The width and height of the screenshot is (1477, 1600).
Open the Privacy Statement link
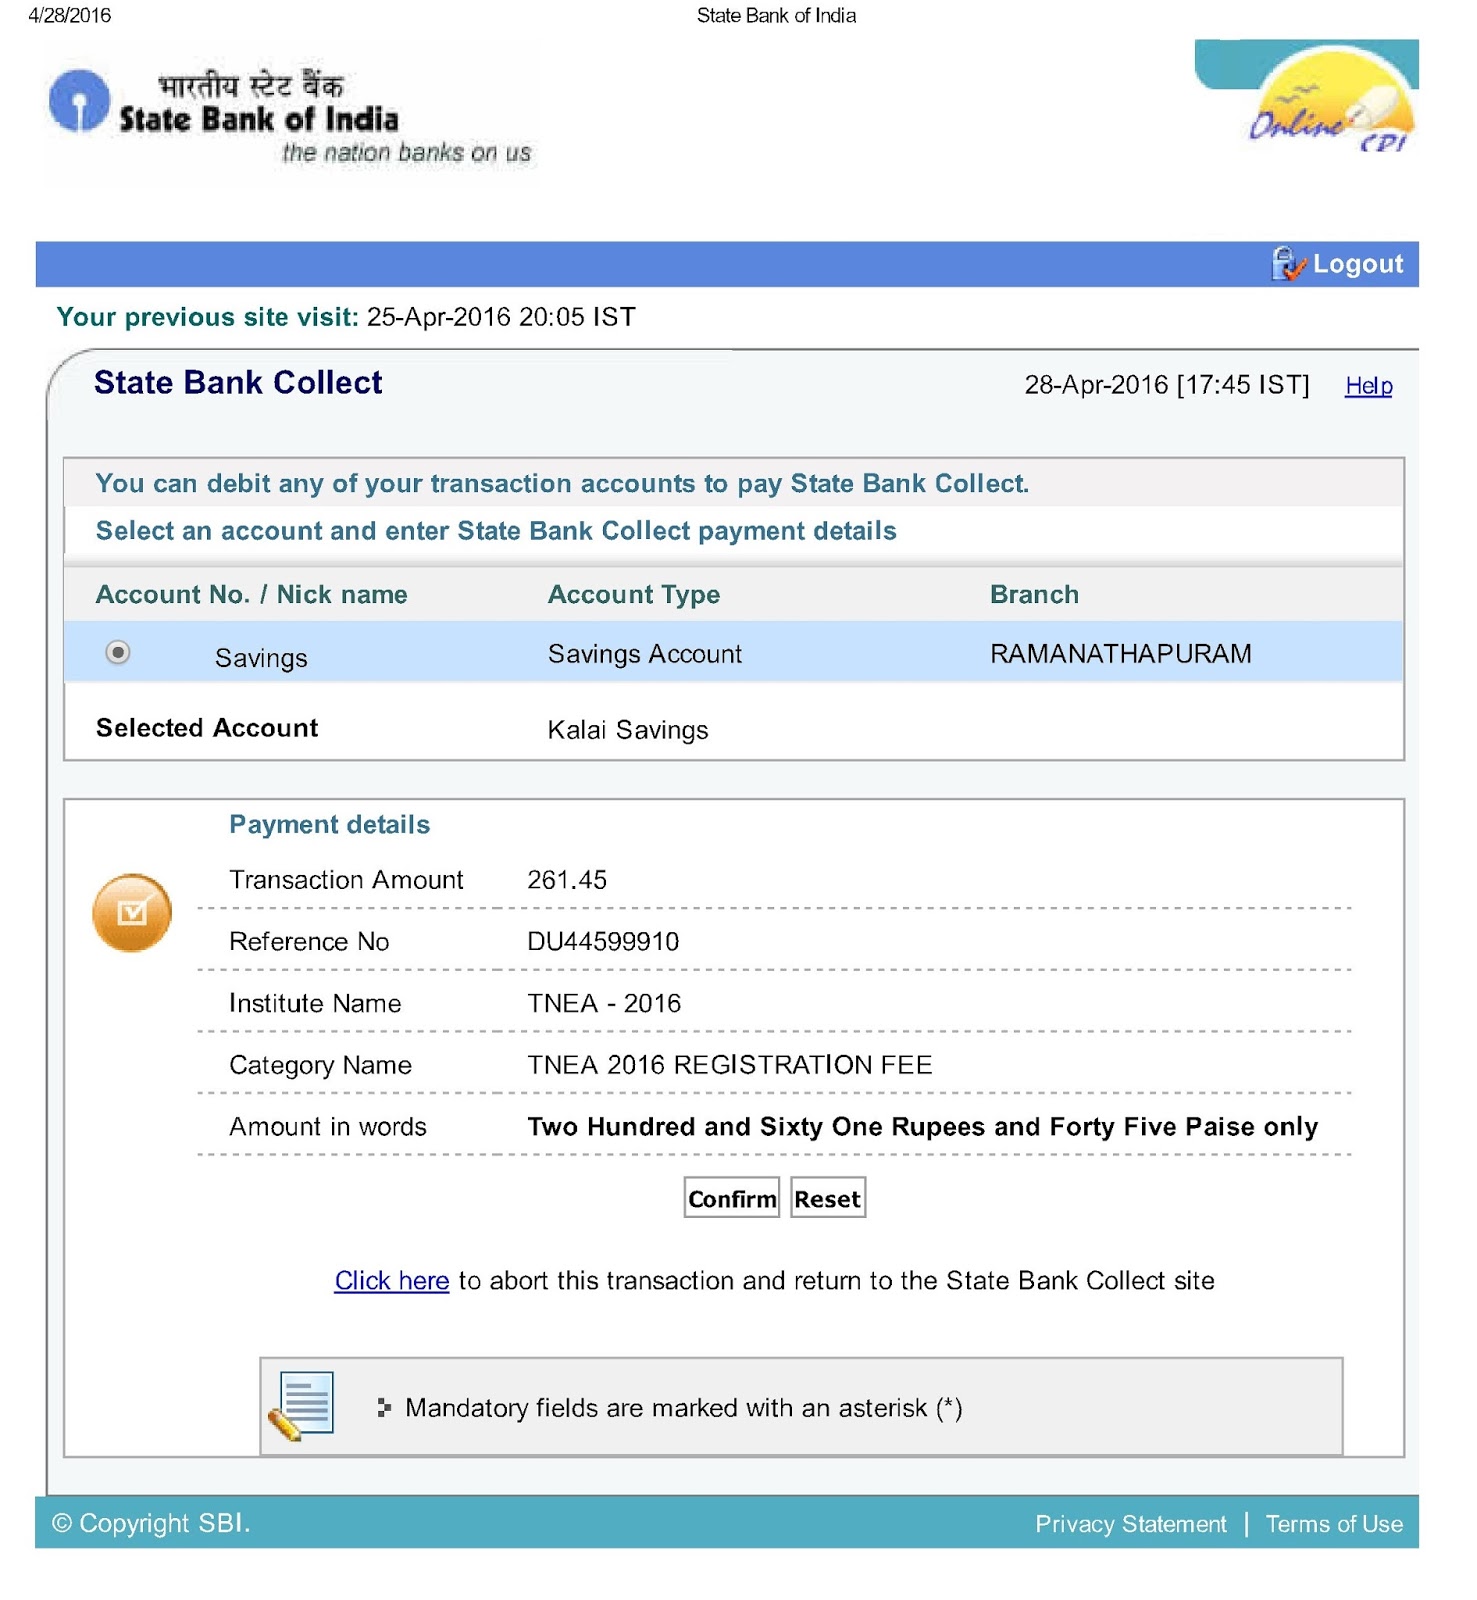[x=1131, y=1524]
